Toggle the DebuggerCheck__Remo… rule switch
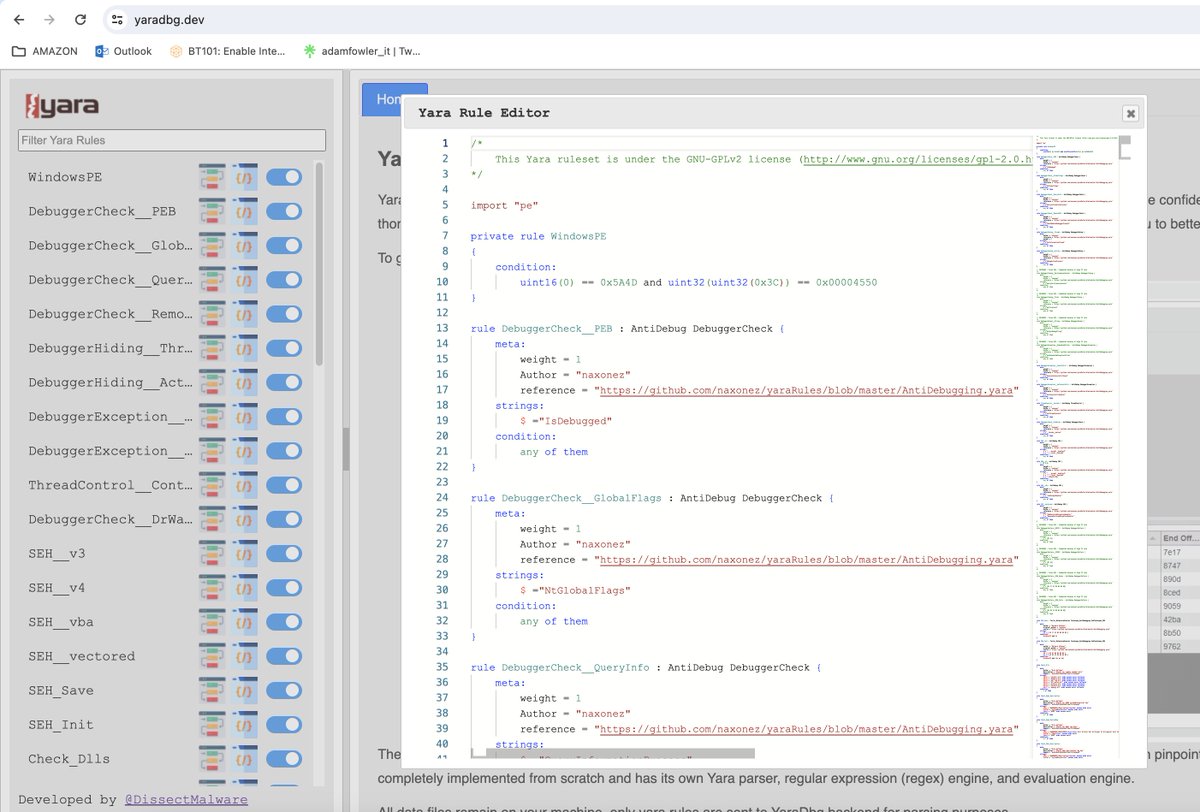Screen dimensions: 1200x812 click(x=284, y=313)
